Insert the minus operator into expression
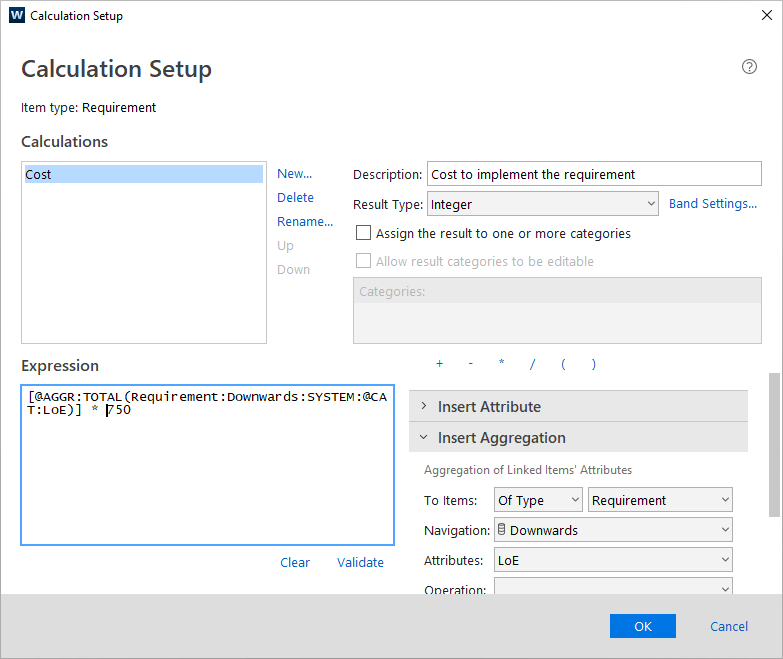This screenshot has height=659, width=783. [470, 364]
